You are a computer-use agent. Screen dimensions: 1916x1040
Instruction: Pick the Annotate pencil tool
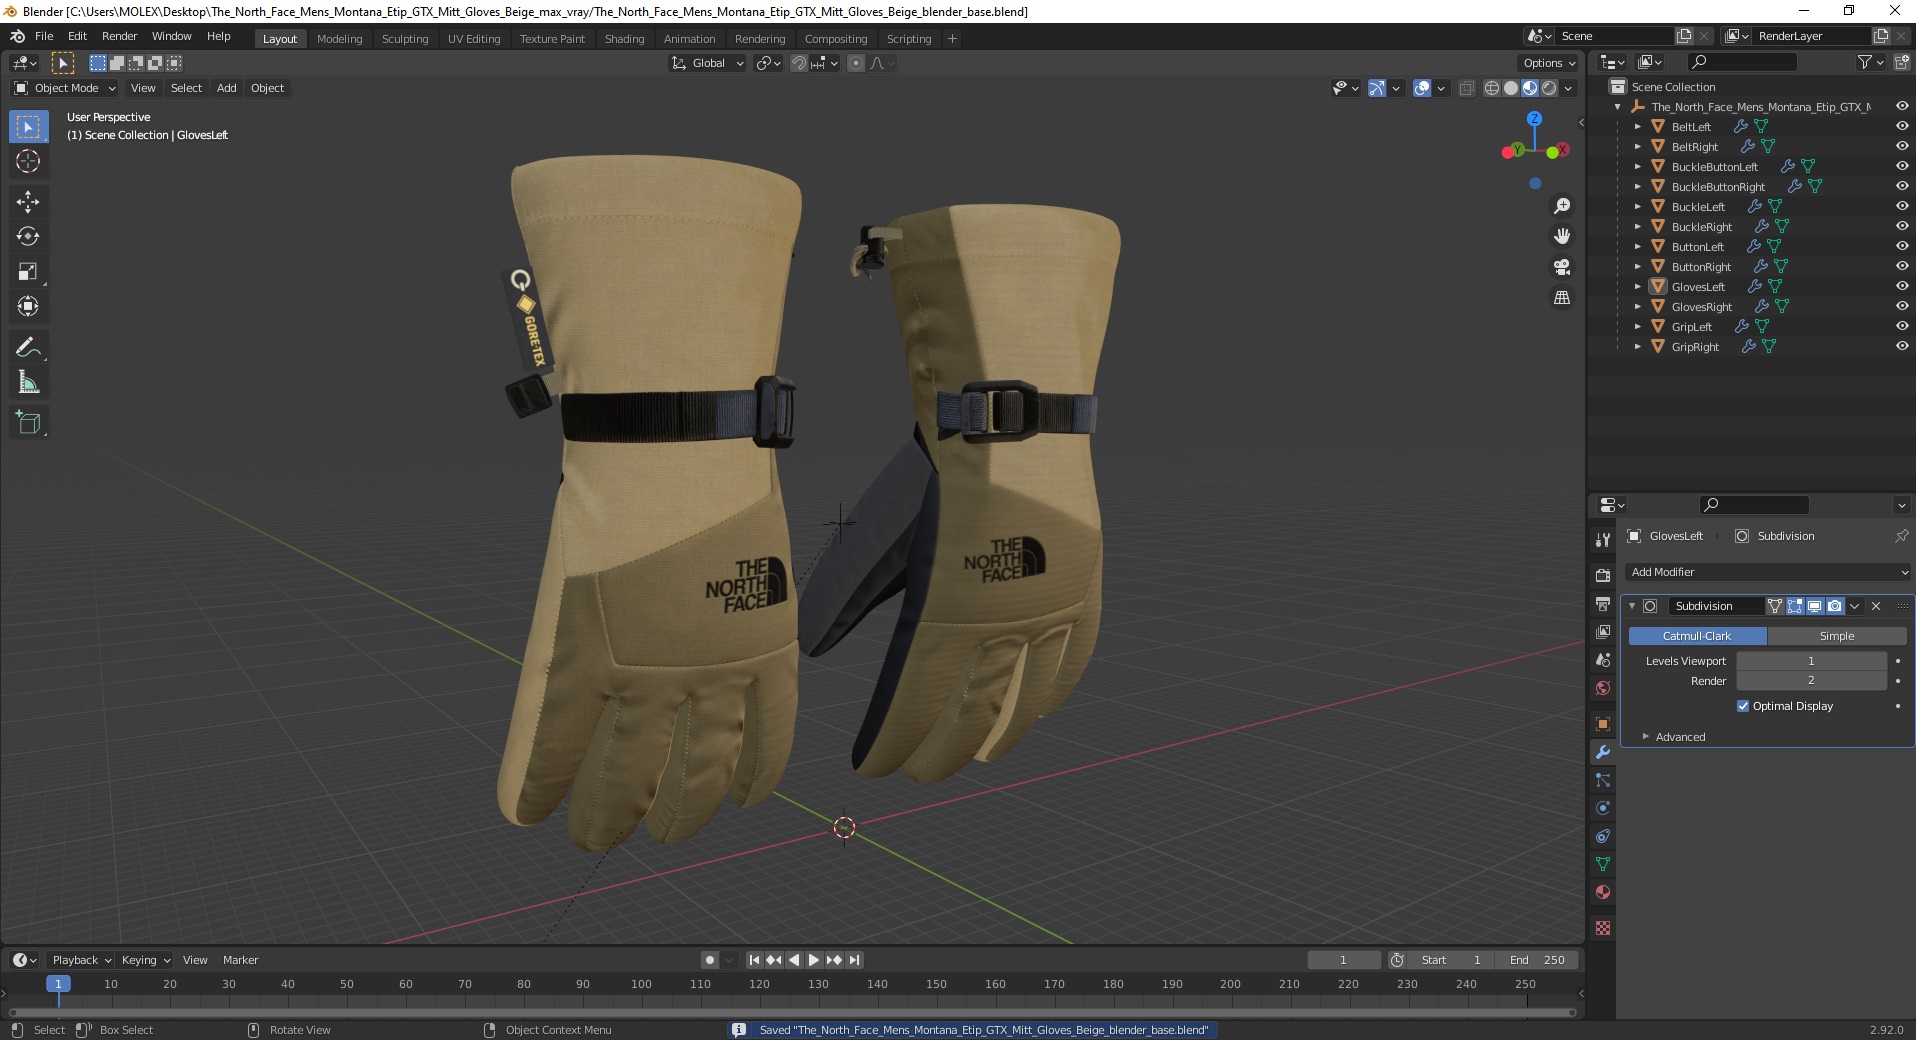(28, 347)
